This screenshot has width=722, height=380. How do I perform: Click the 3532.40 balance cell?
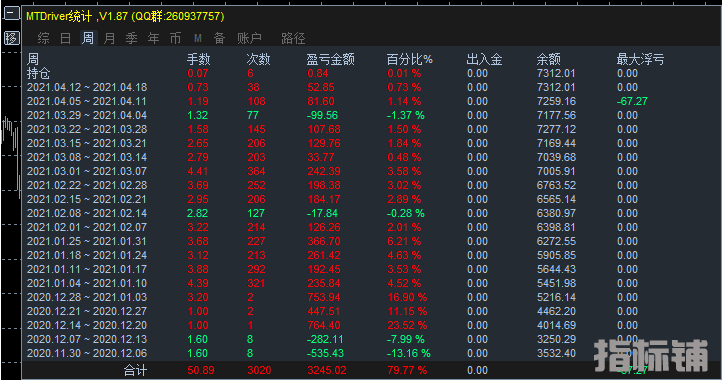(556, 353)
